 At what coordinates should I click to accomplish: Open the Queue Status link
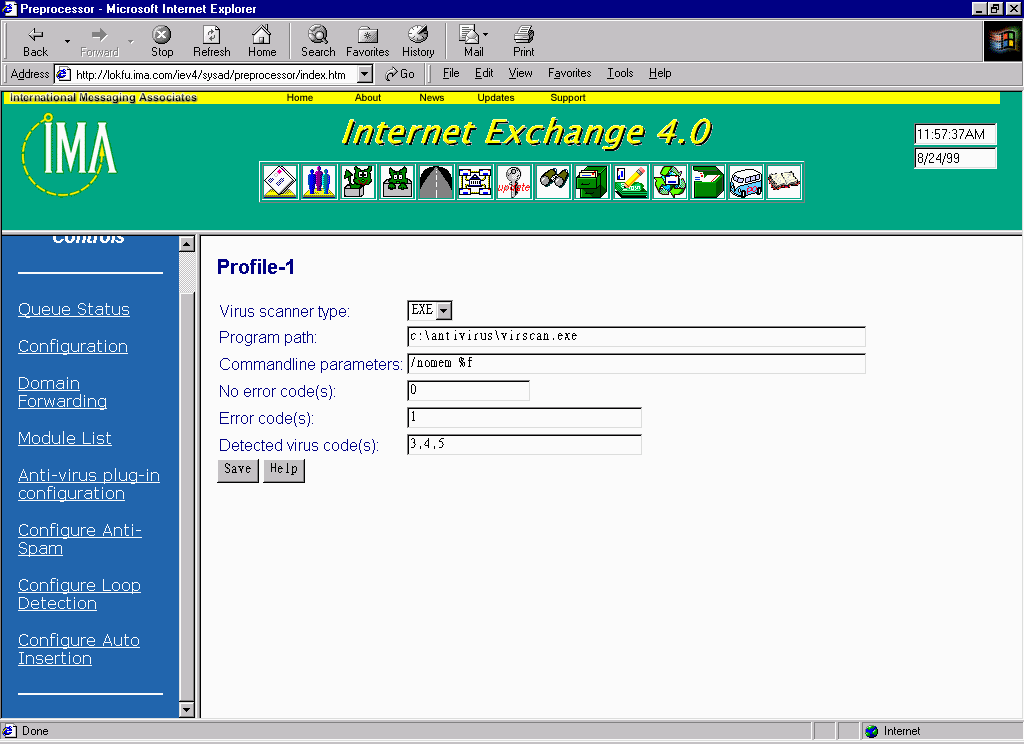pos(74,310)
